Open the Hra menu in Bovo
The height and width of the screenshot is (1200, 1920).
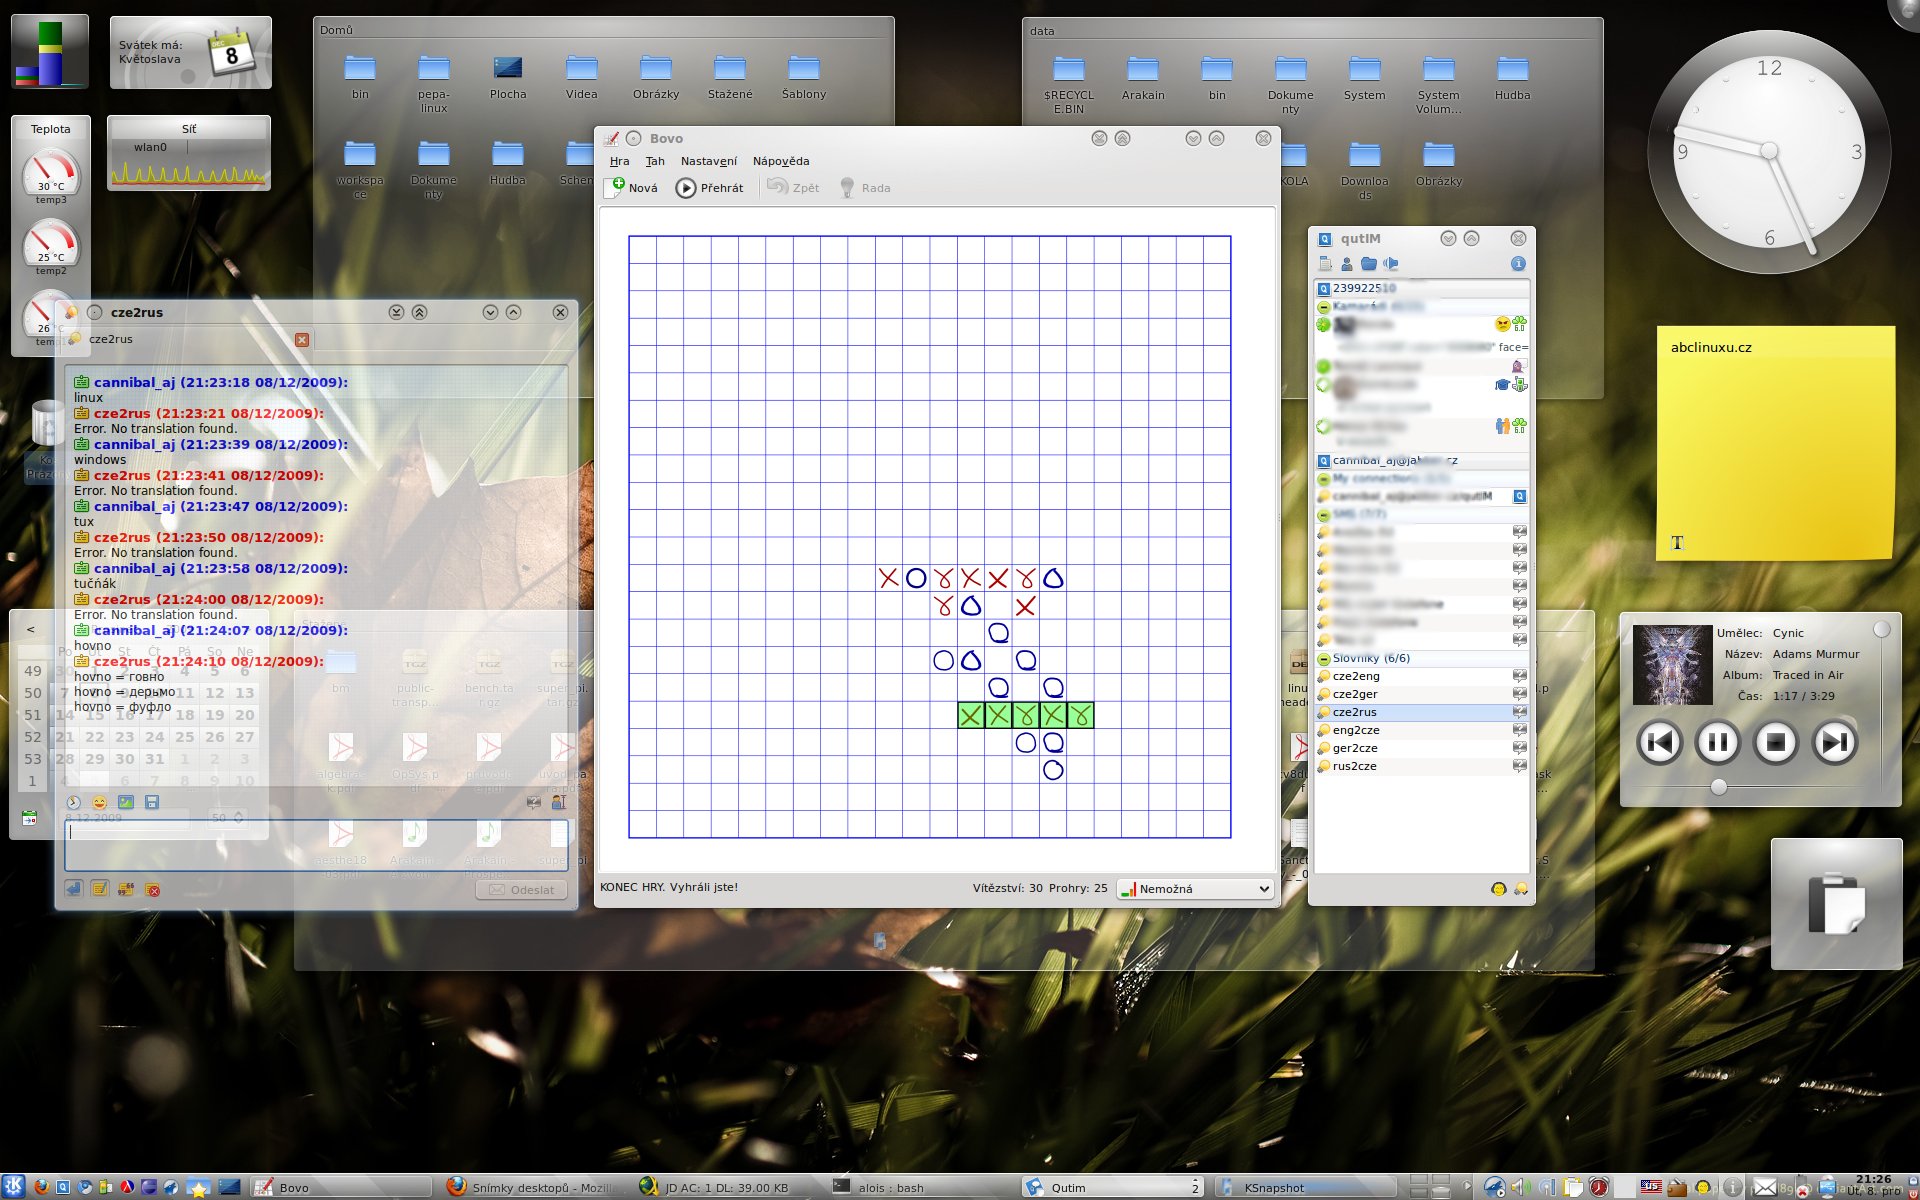point(620,161)
